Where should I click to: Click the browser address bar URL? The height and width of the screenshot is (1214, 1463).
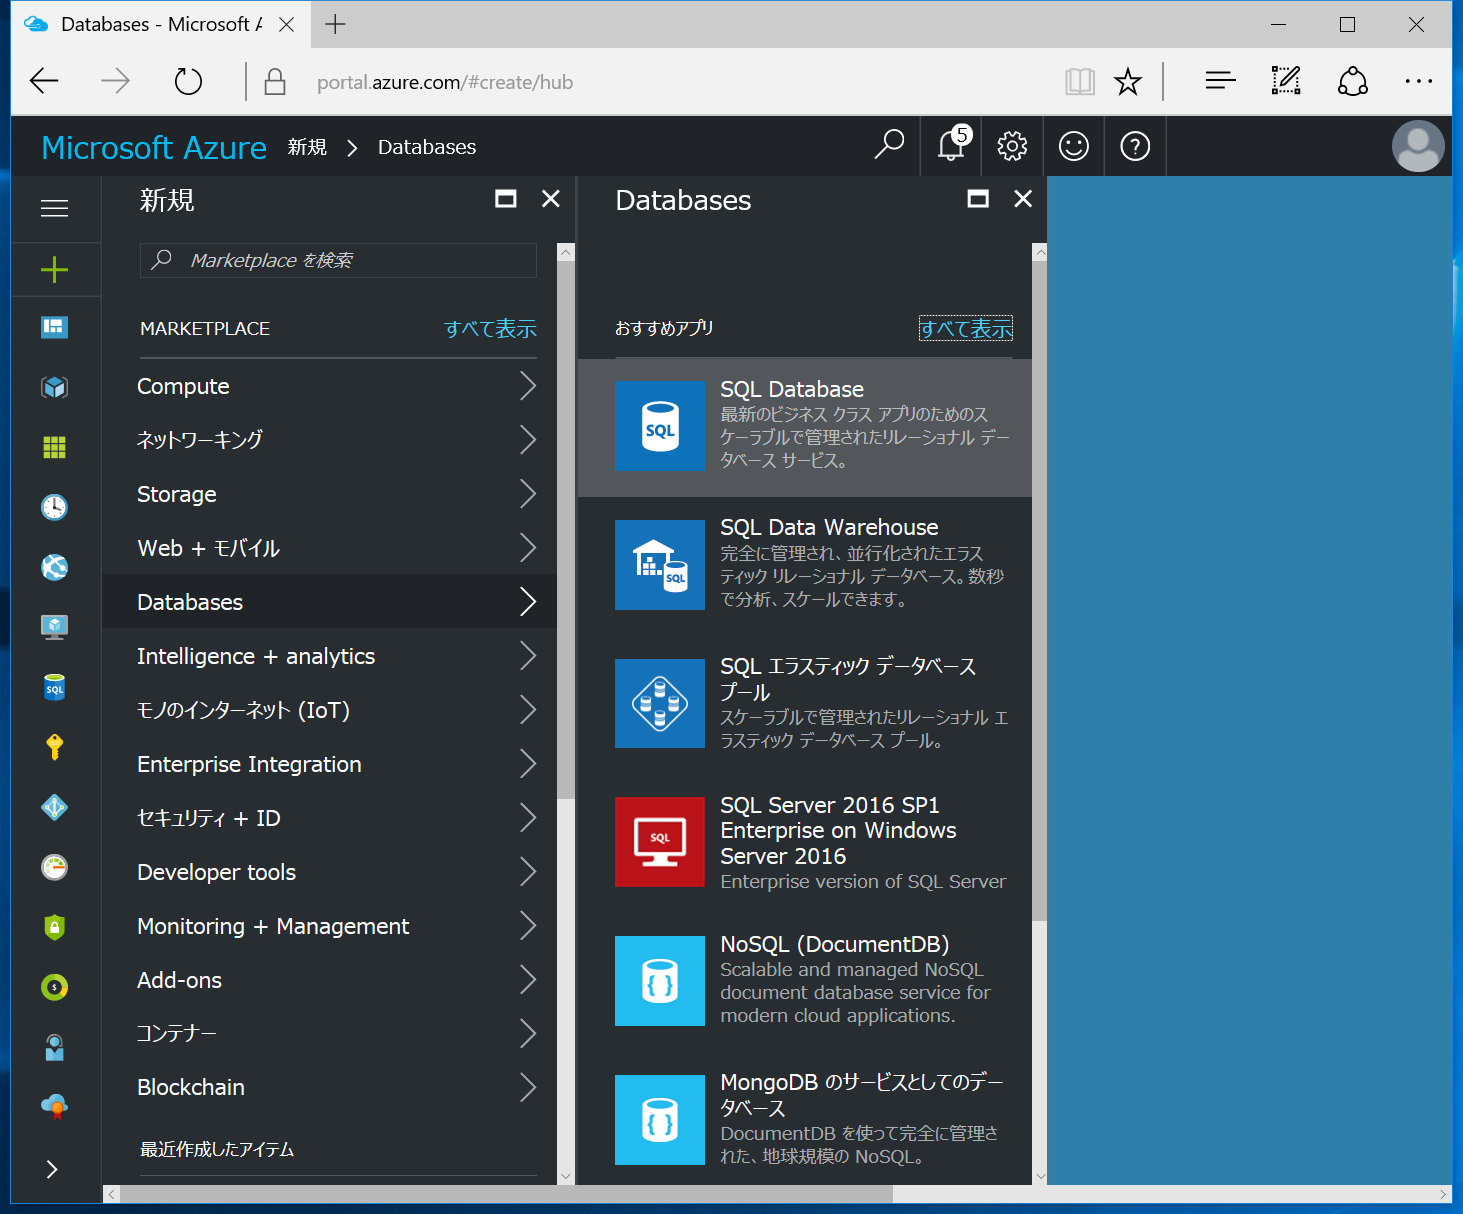point(445,82)
